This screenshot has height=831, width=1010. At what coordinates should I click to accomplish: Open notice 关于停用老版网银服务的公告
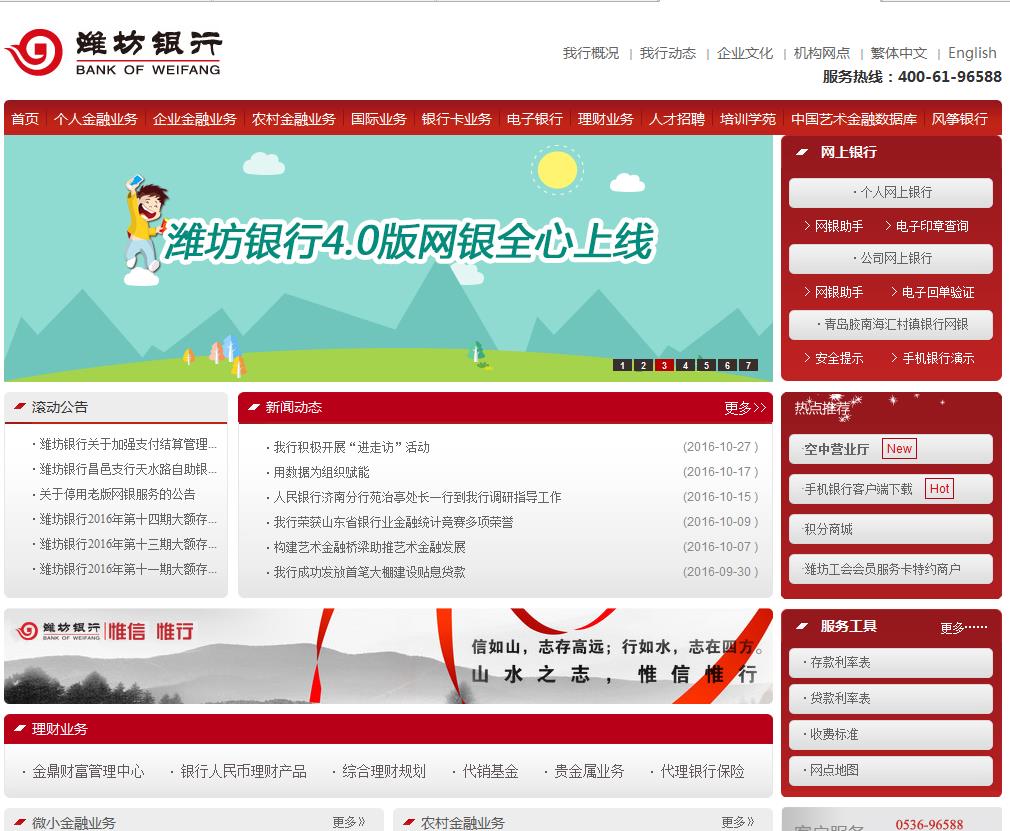117,494
